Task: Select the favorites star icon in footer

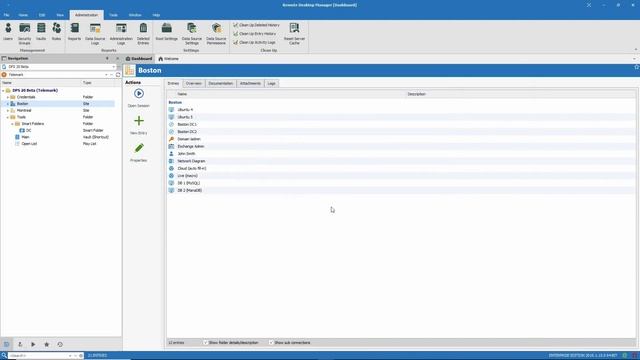Action: click(47, 344)
